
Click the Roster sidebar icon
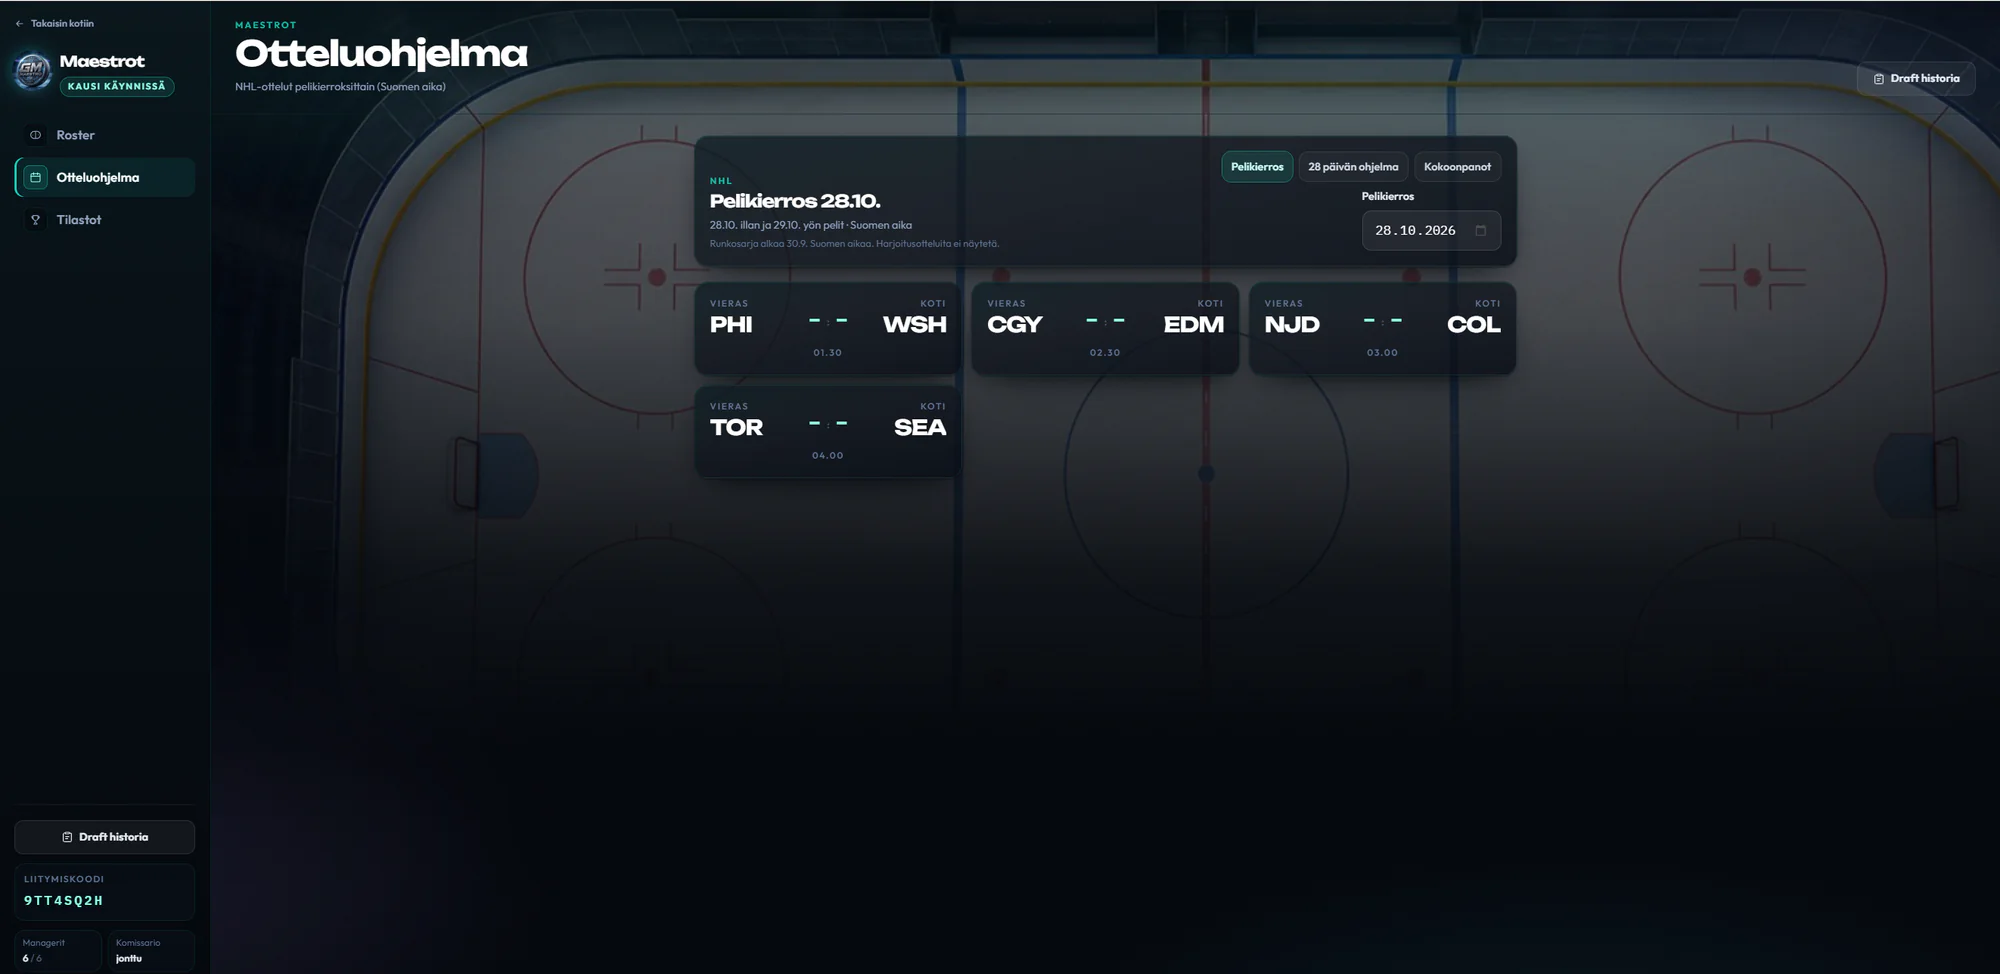36,135
